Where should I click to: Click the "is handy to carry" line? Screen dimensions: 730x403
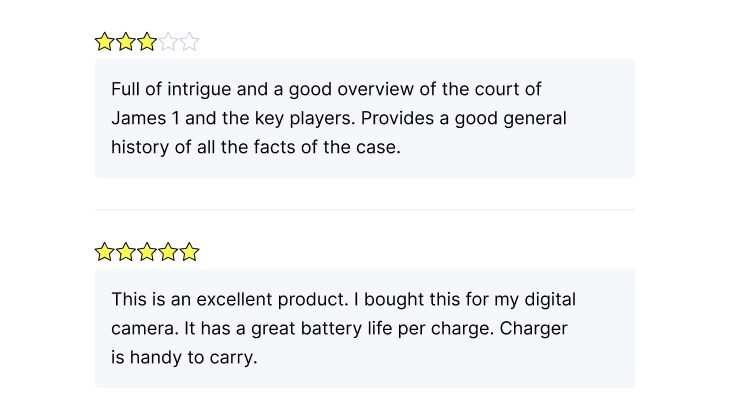coord(184,357)
